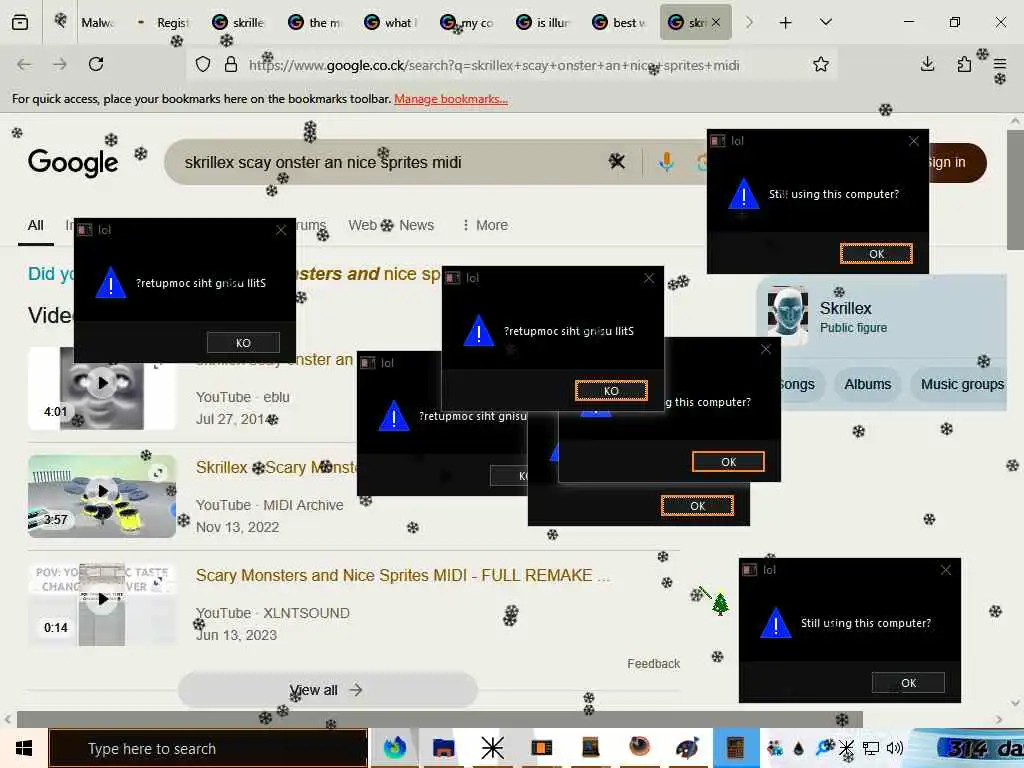
Task: Click the View all videos button
Action: coord(327,690)
